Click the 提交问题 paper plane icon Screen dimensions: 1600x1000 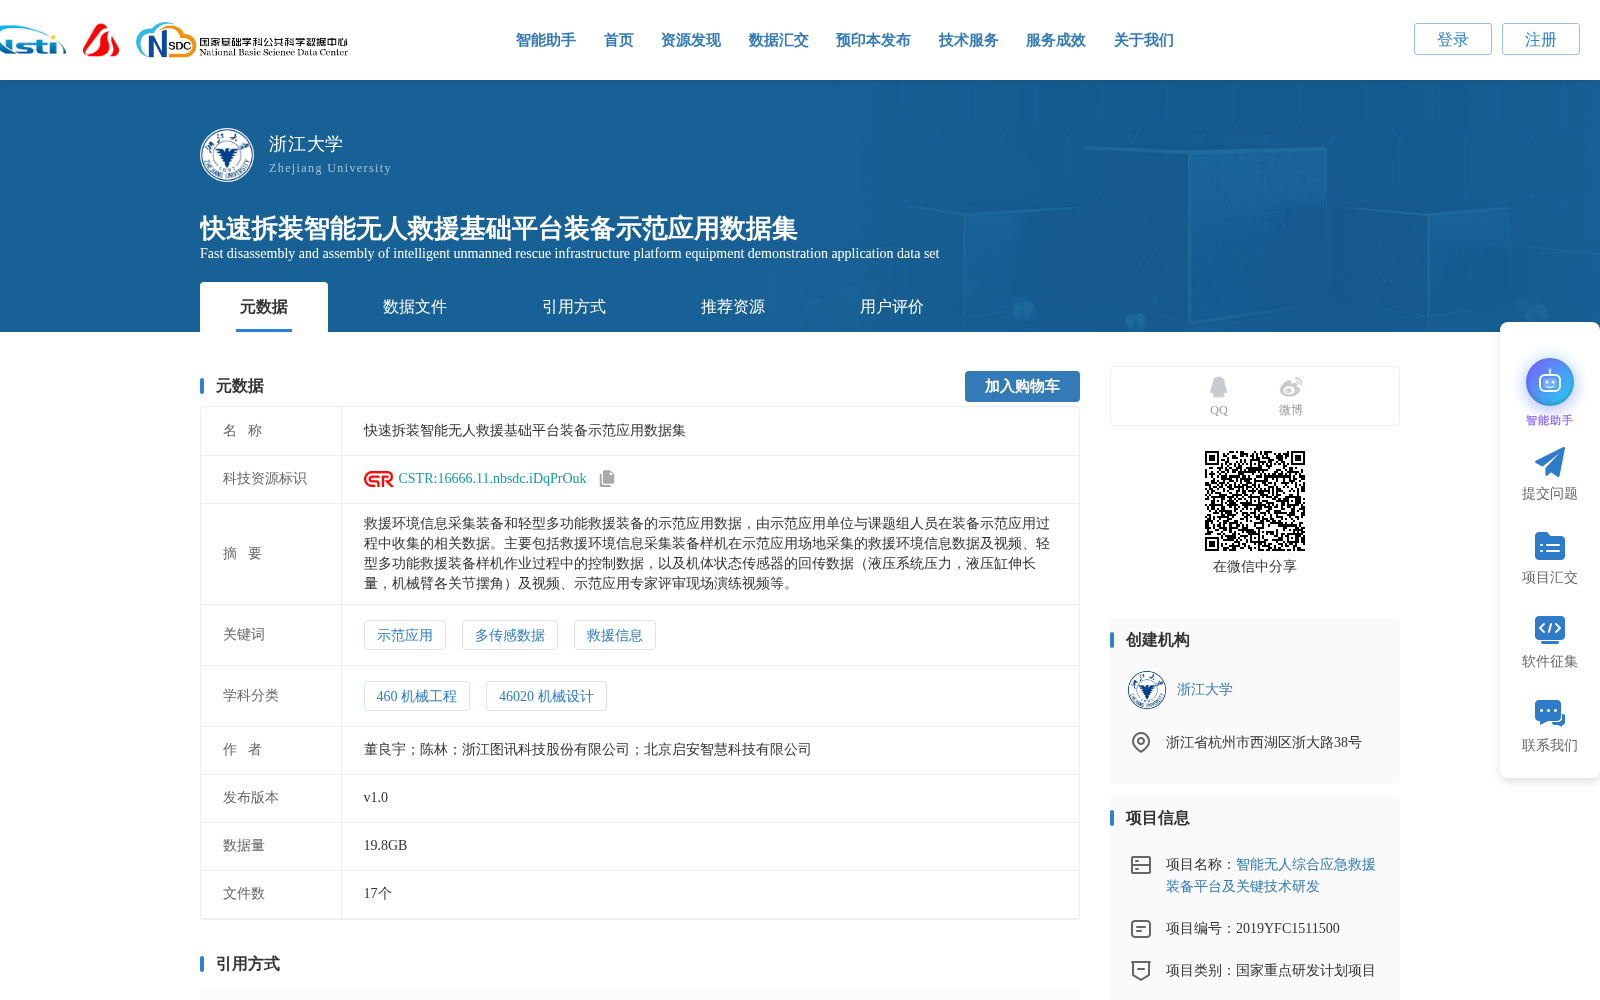pyautogui.click(x=1549, y=462)
